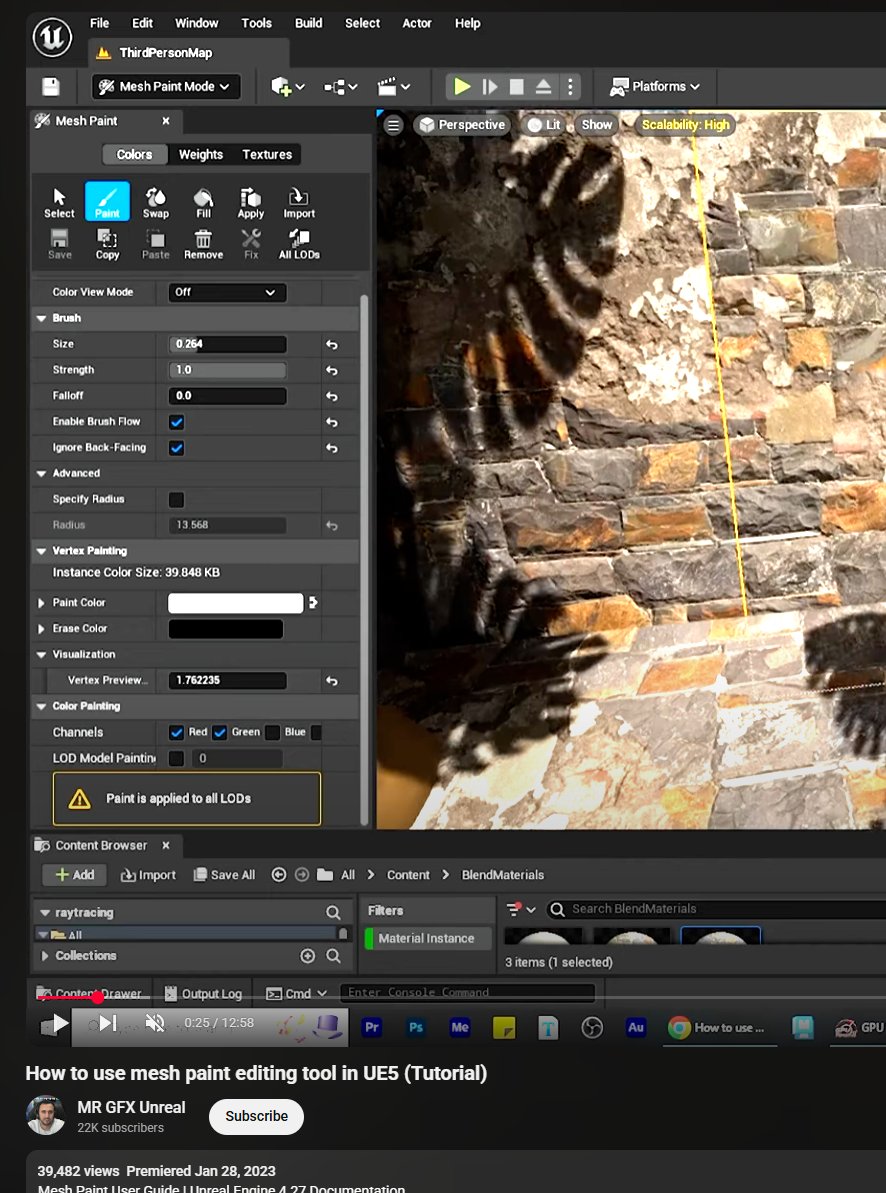Uncheck the Green channel checkbox
Viewport: 886px width, 1193px height.
point(220,733)
